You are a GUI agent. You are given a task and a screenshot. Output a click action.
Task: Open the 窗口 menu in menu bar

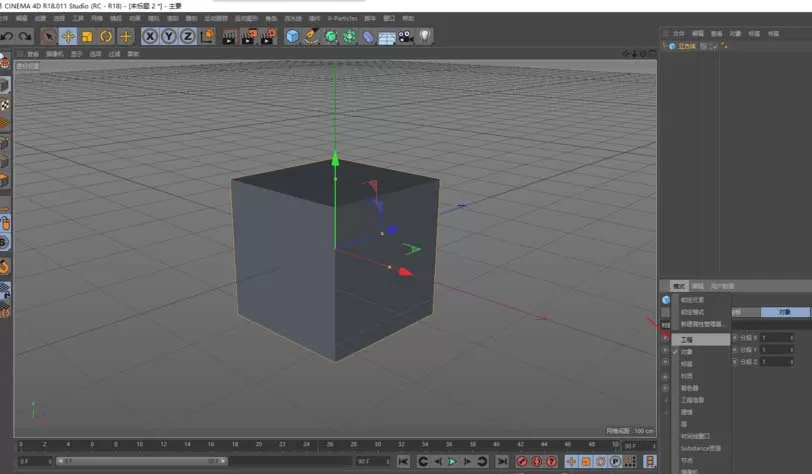389,19
